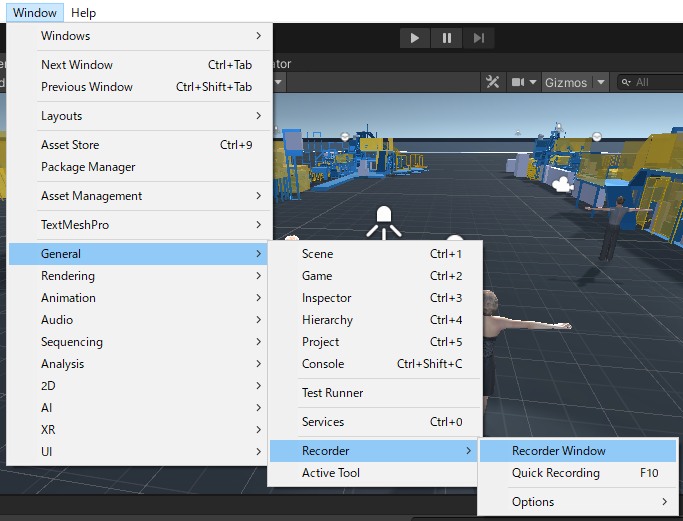The width and height of the screenshot is (683, 521).
Task: Click the Step frame button
Action: 479,38
